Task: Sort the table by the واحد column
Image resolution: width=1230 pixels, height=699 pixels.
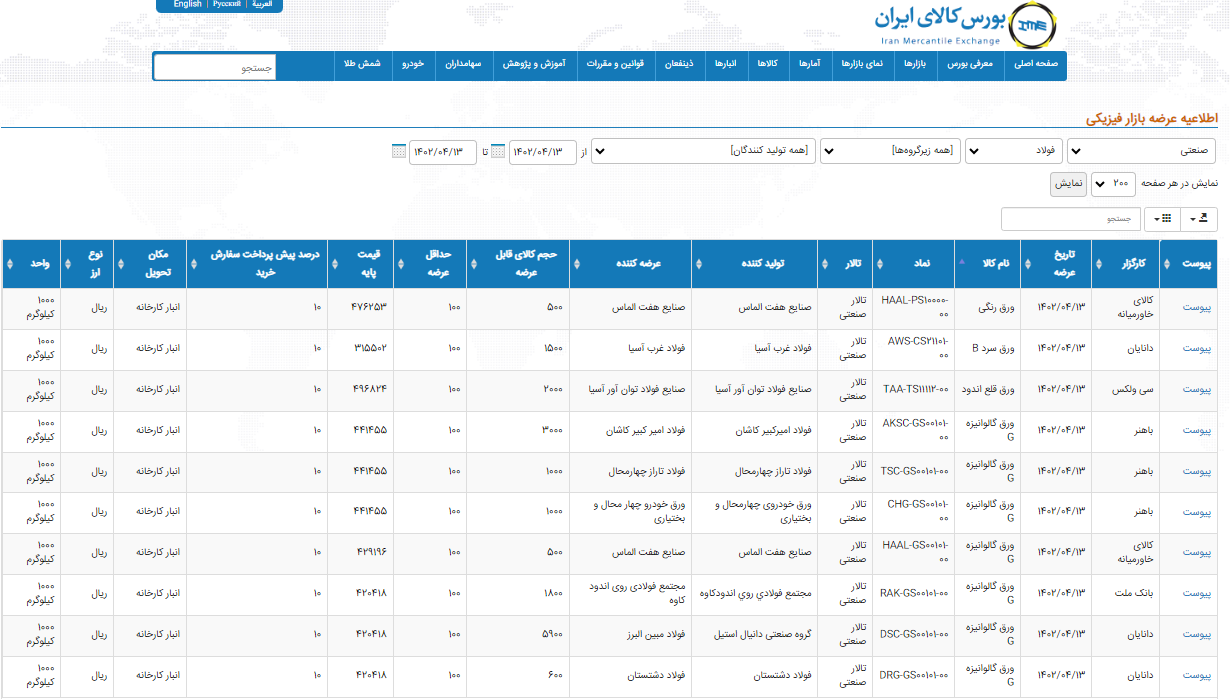Action: [32, 264]
